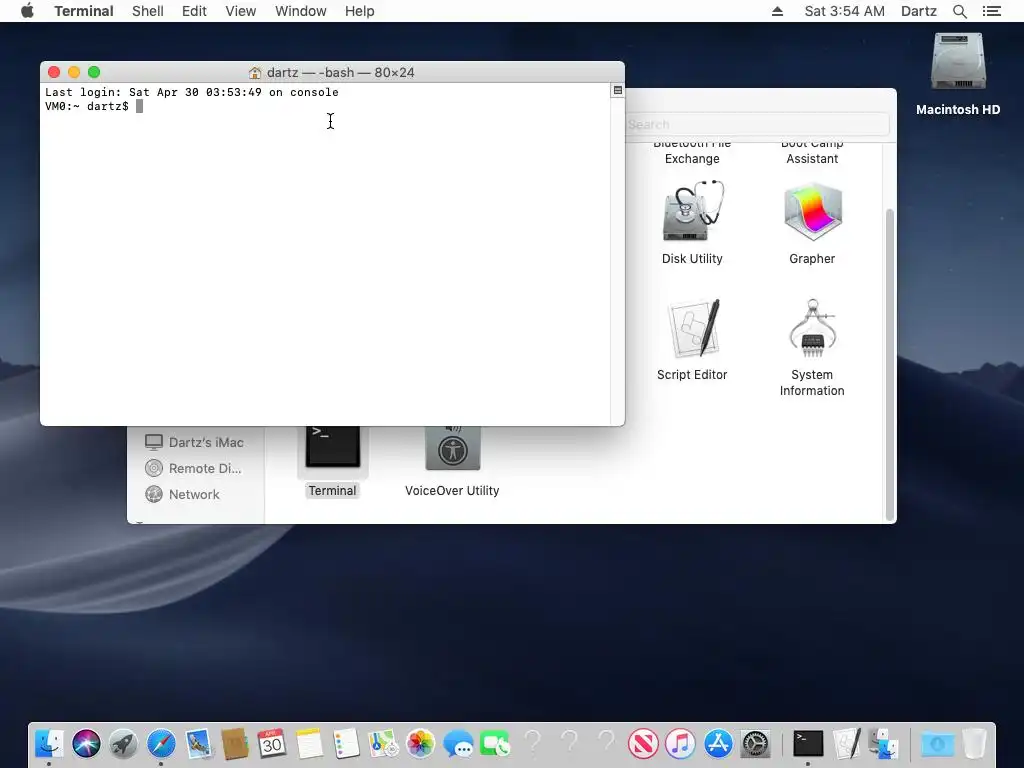Screen dimensions: 1024x768
Task: Open Mail from the Dock
Action: (198, 744)
